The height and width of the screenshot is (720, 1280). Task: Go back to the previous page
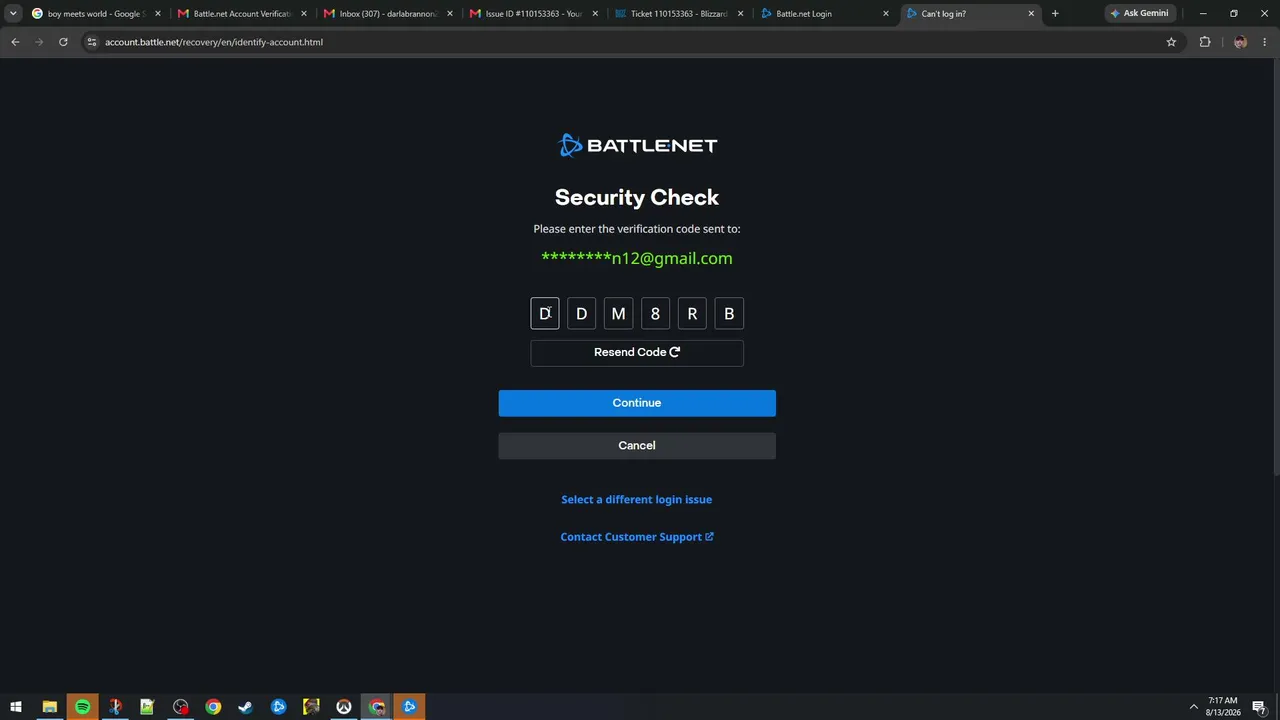pyautogui.click(x=15, y=42)
